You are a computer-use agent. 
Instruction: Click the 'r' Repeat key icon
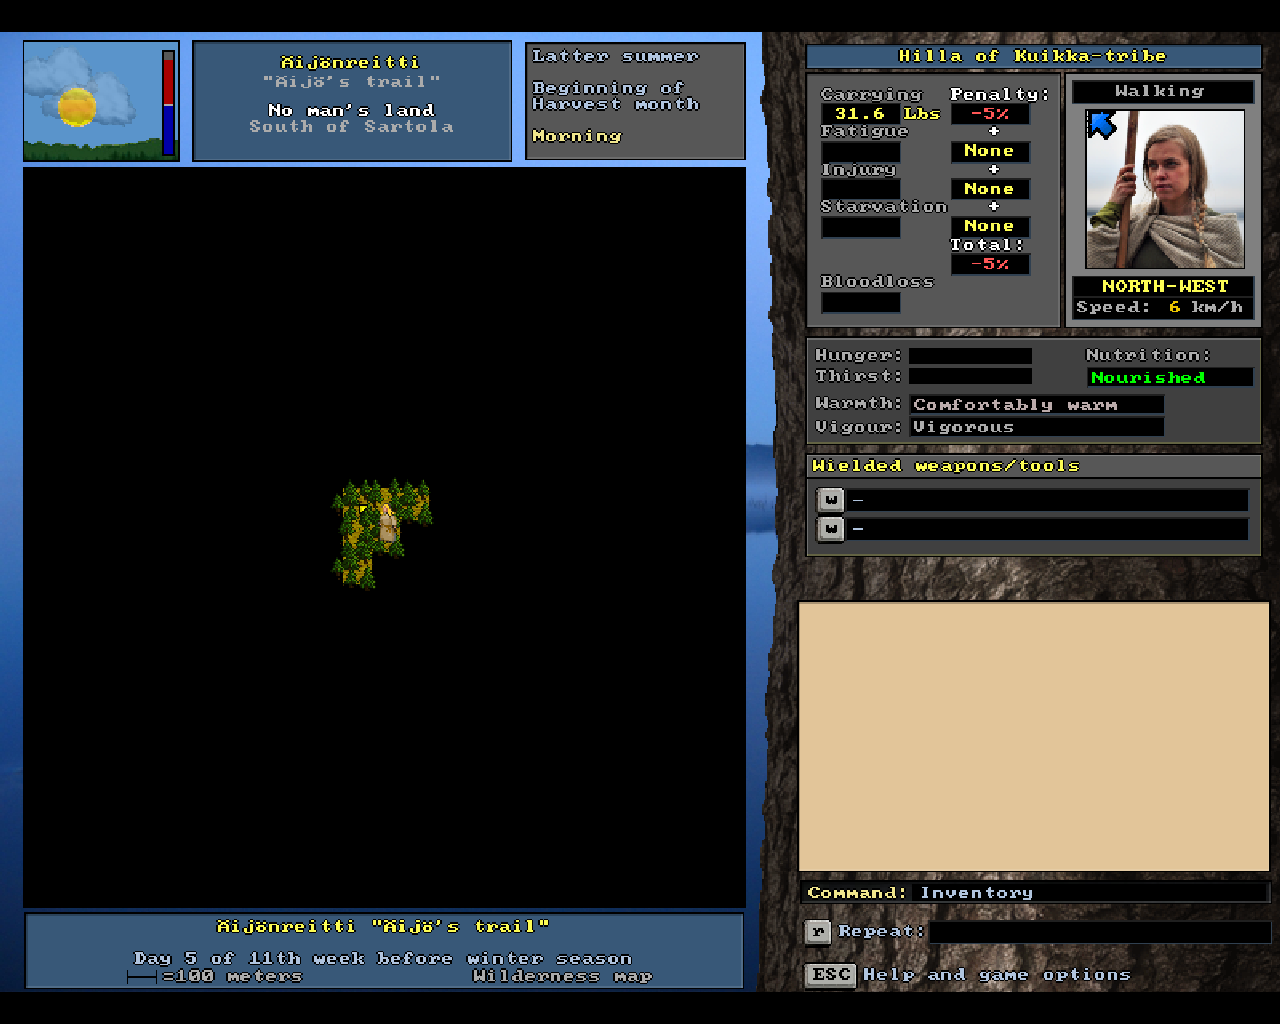[818, 931]
